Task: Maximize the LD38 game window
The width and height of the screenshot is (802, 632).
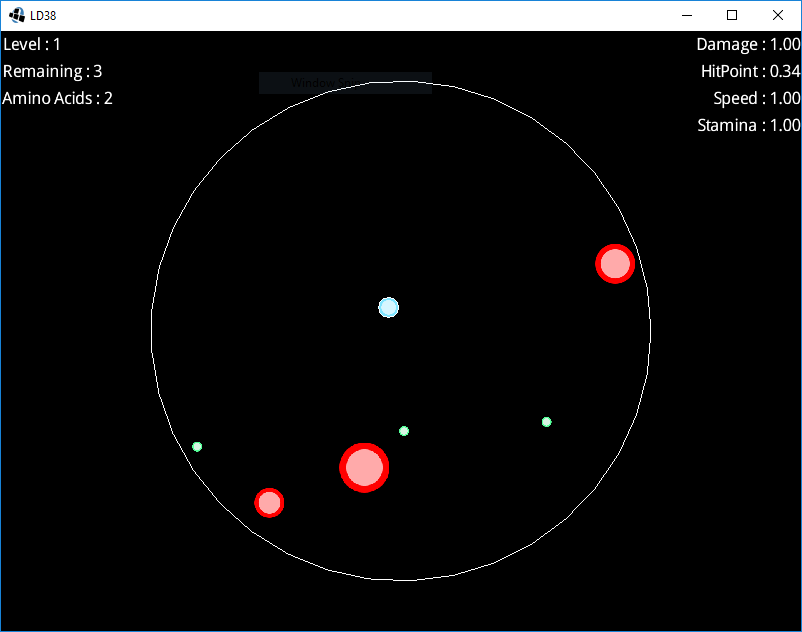Action: click(x=732, y=15)
